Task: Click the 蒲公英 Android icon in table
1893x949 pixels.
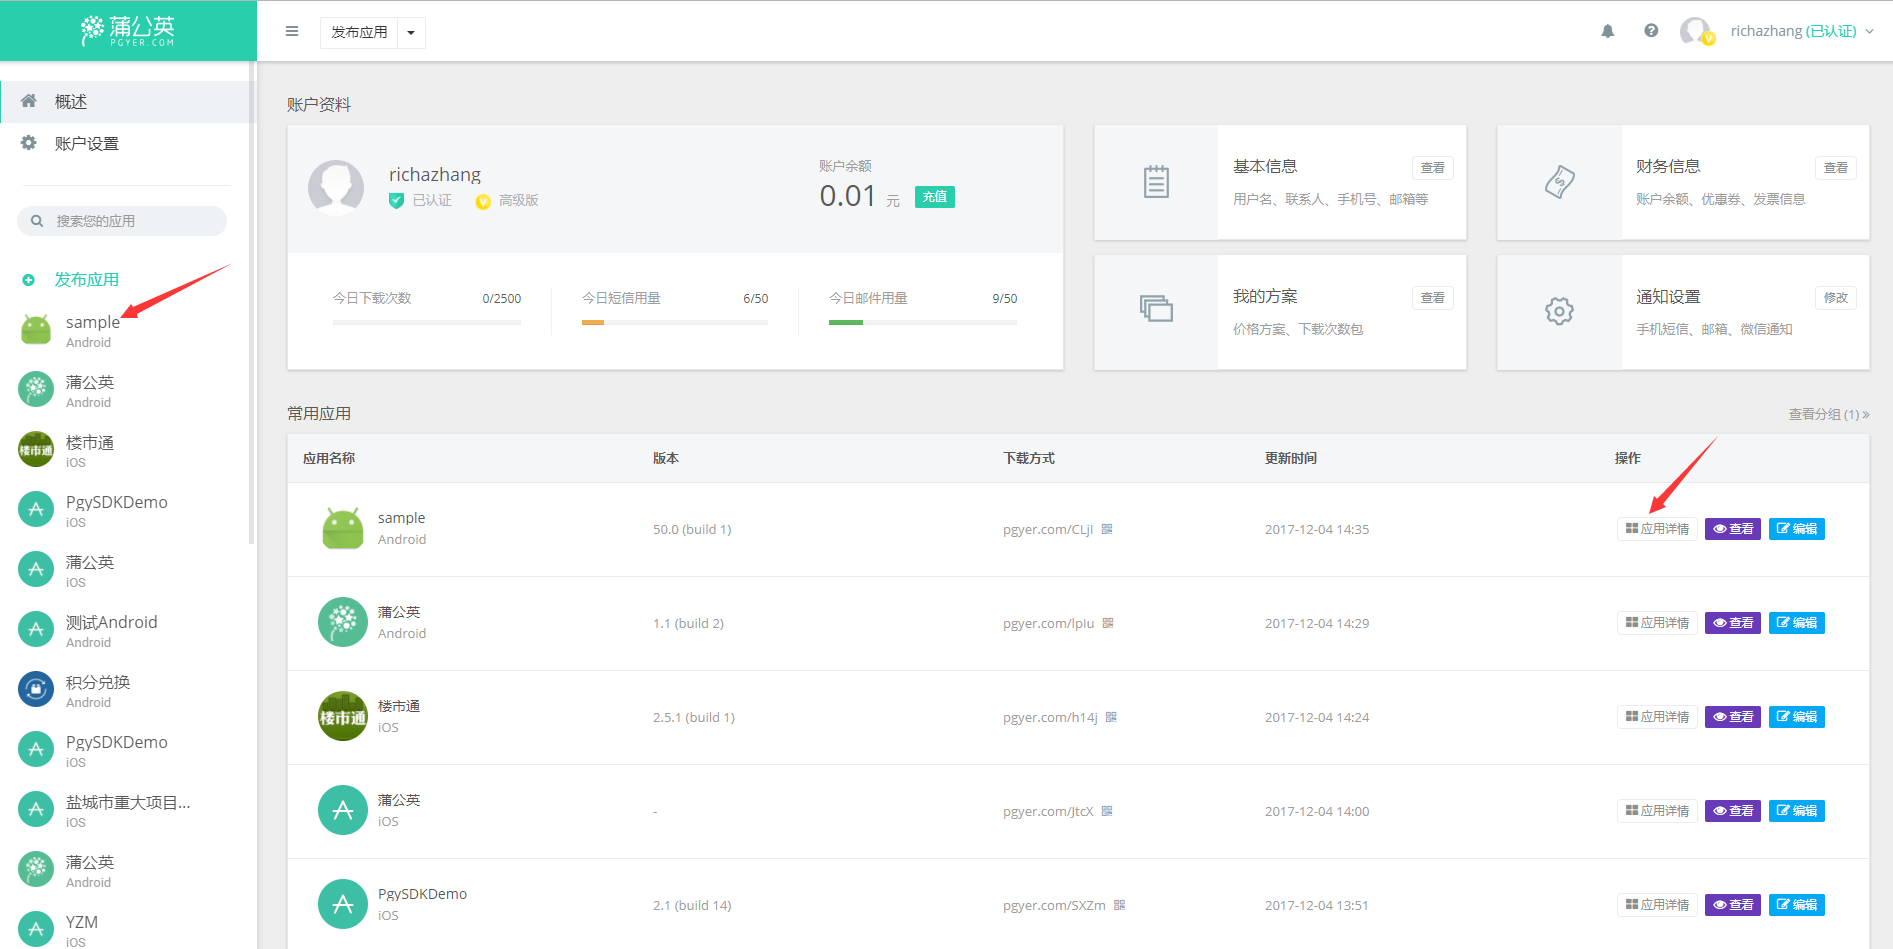Action: click(343, 622)
